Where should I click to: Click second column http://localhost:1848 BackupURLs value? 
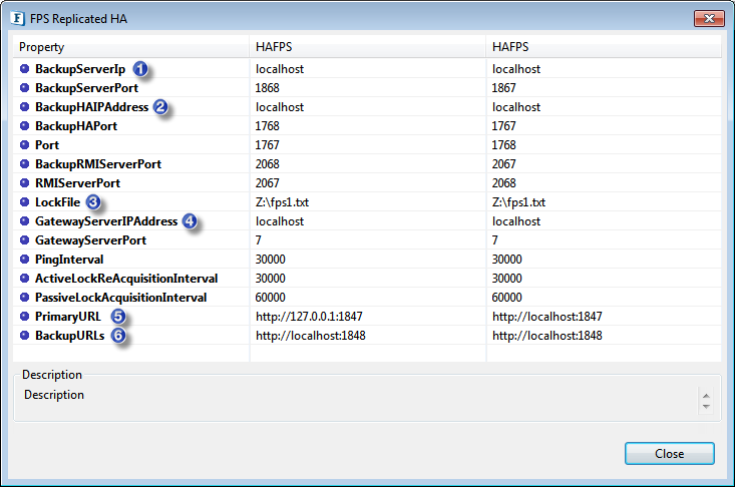click(x=547, y=336)
